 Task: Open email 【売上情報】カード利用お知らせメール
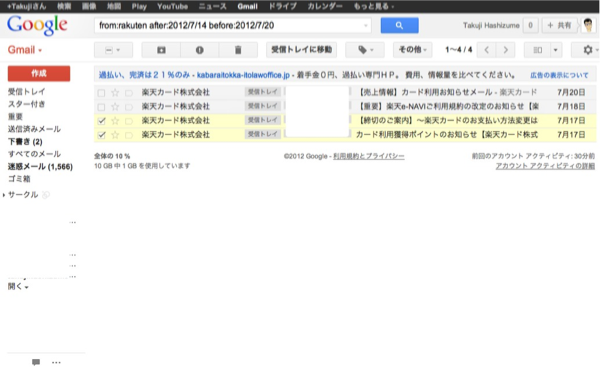(x=448, y=93)
